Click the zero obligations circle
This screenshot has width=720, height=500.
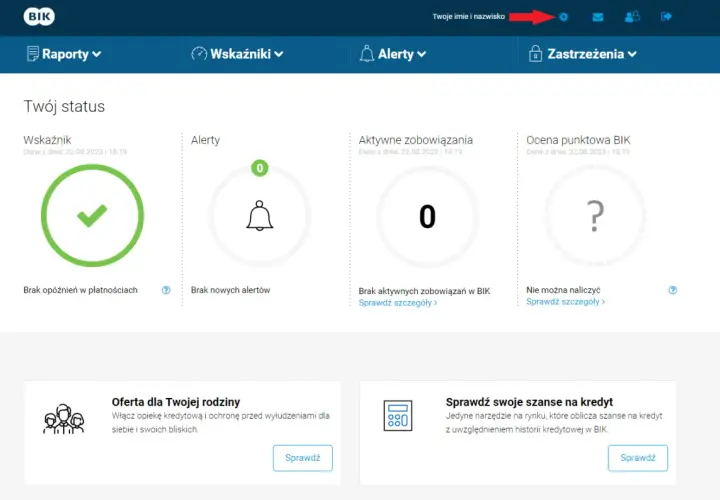pos(428,216)
